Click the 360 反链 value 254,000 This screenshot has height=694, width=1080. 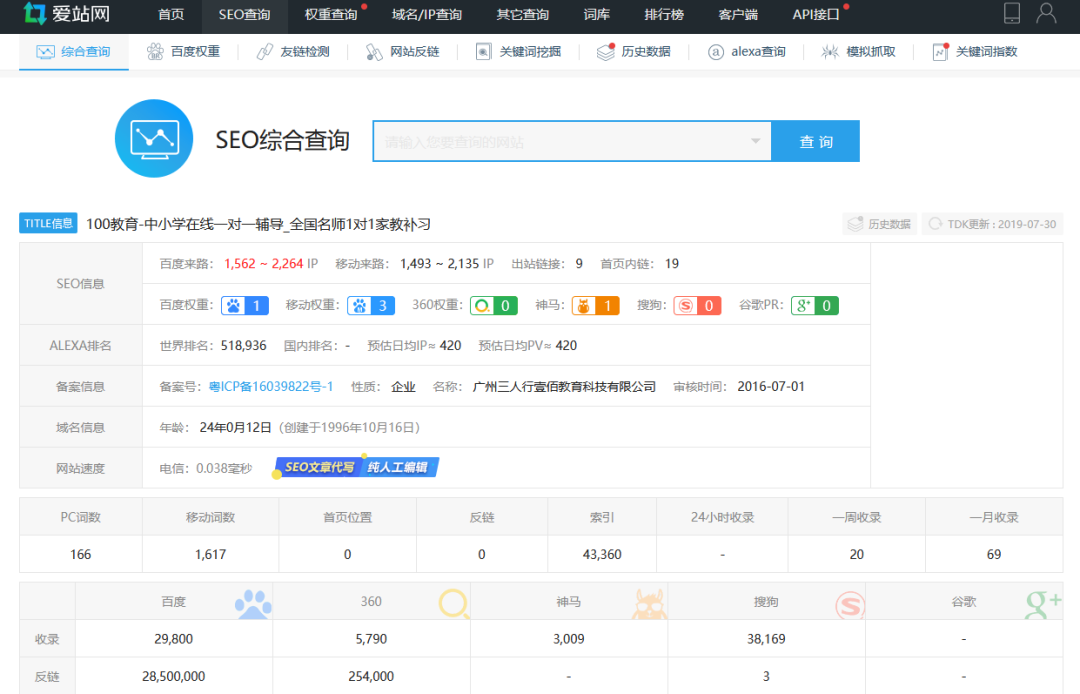tap(371, 677)
